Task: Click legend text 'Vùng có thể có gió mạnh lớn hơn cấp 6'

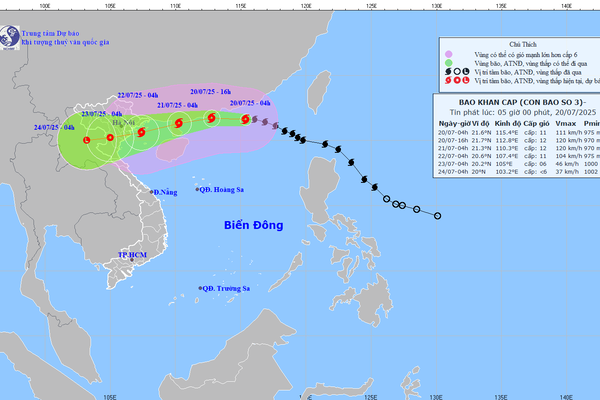Action: click(x=526, y=55)
